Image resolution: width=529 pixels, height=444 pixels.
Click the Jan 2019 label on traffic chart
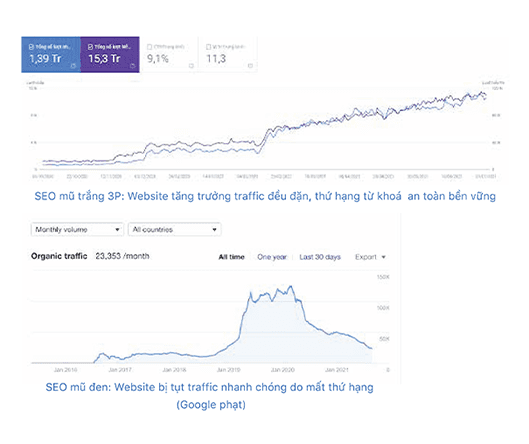point(228,370)
